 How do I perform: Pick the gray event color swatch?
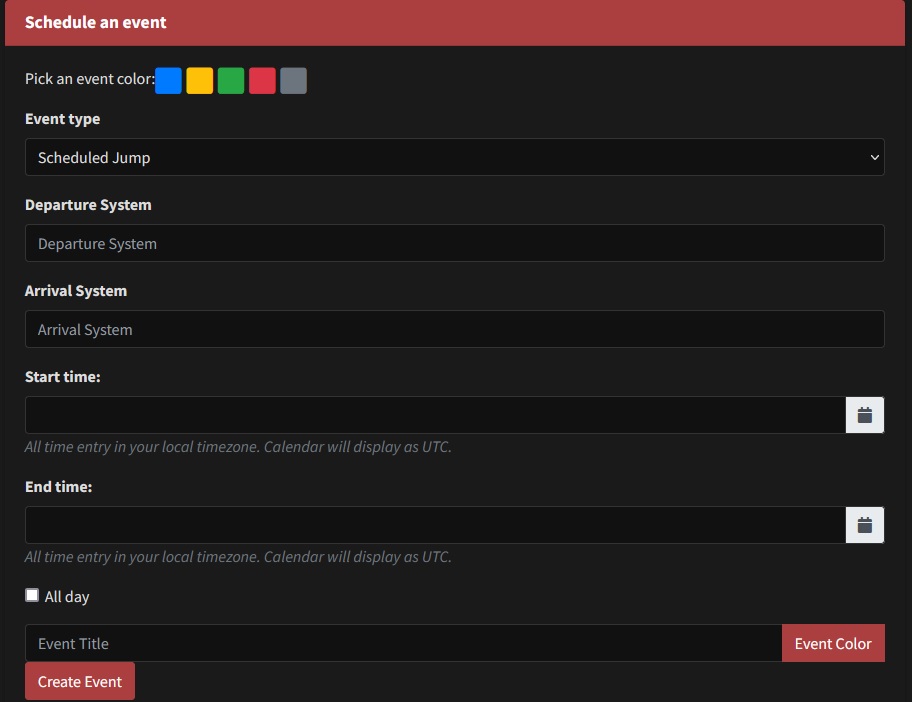point(294,80)
